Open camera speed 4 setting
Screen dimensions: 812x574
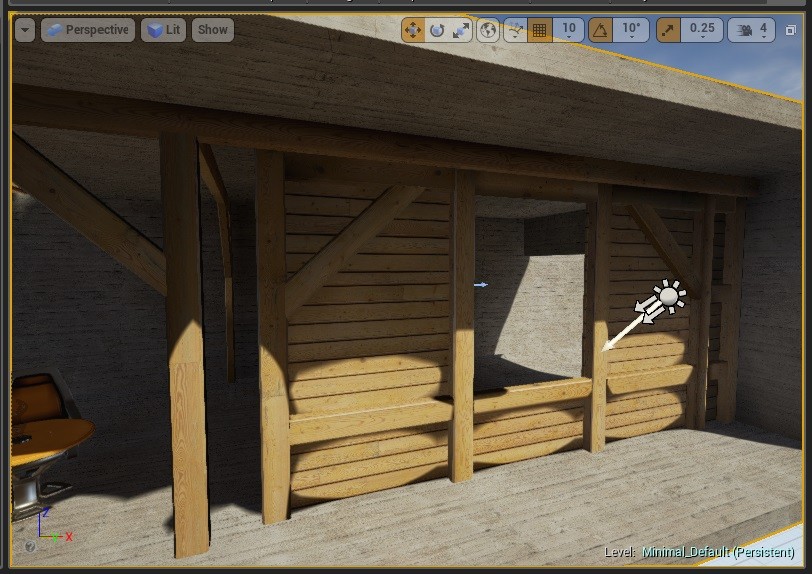click(751, 30)
